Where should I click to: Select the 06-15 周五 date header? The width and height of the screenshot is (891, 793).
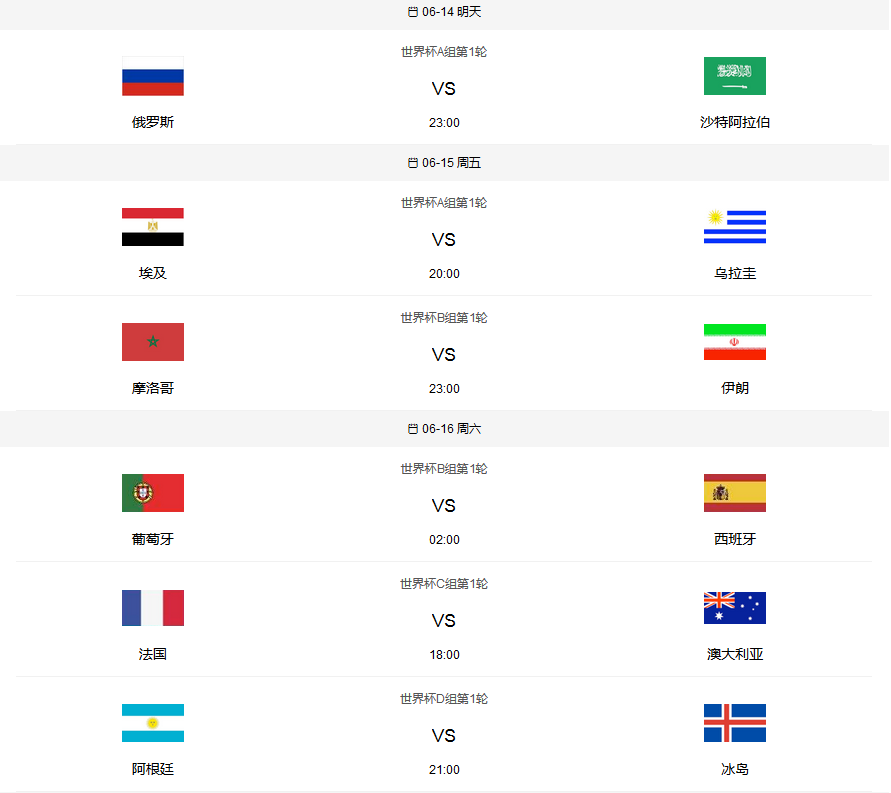coord(445,163)
